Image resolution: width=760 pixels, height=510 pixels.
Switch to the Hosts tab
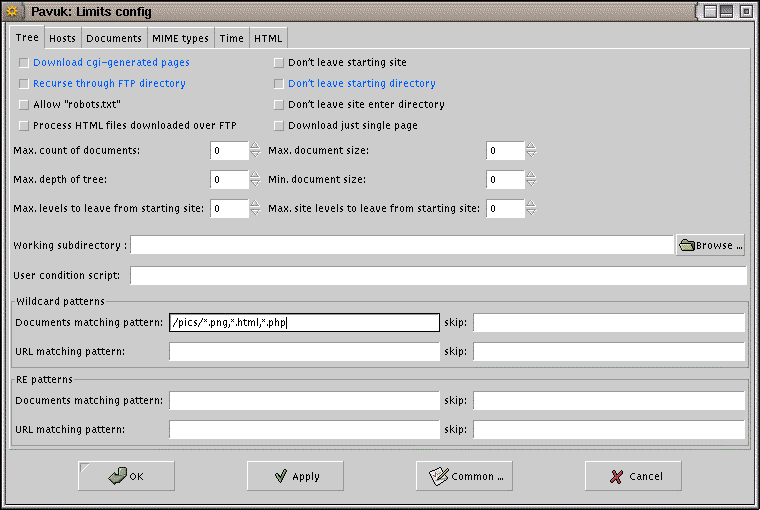coord(63,38)
